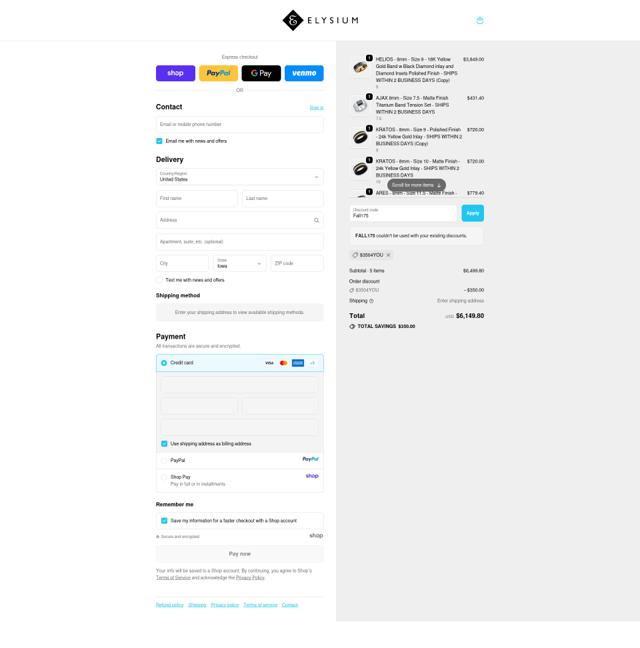640x648 pixels.
Task: Toggle Use shipping address as billing address
Action: (164, 443)
